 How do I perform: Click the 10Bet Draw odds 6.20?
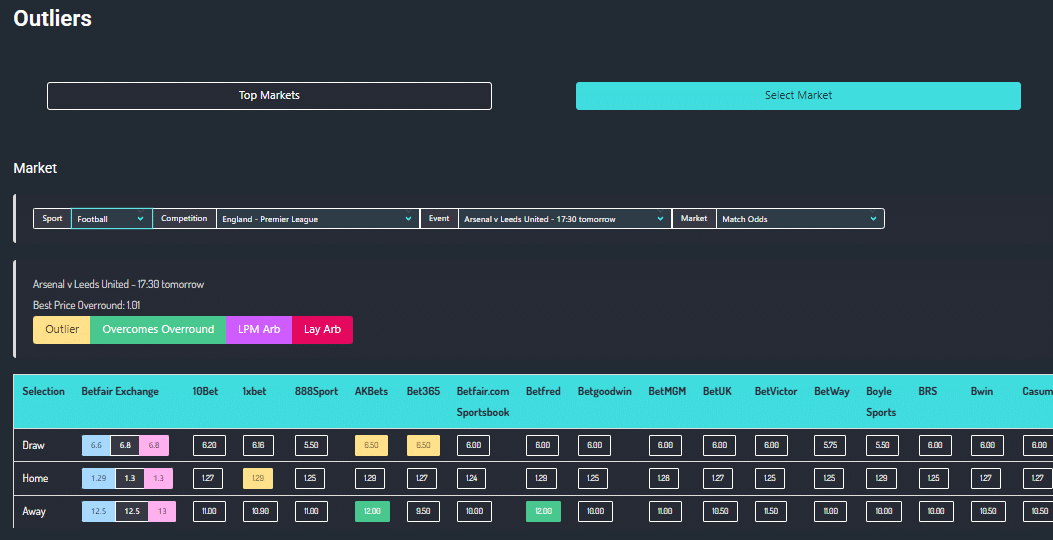210,445
